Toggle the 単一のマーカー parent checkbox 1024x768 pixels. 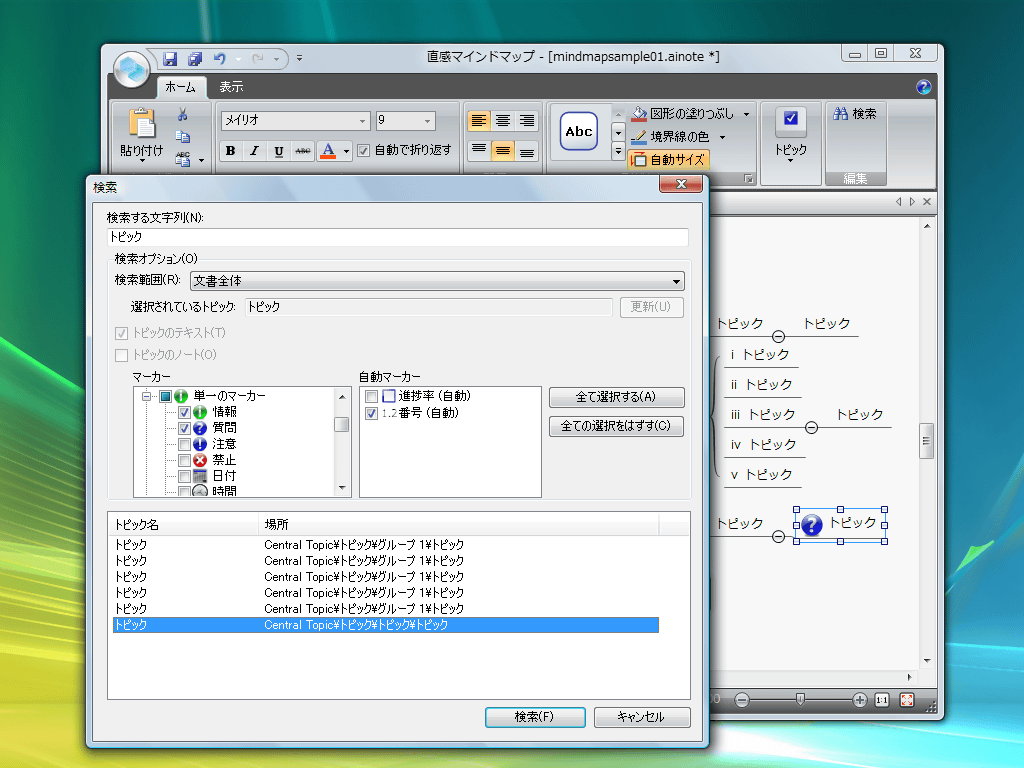click(x=165, y=396)
